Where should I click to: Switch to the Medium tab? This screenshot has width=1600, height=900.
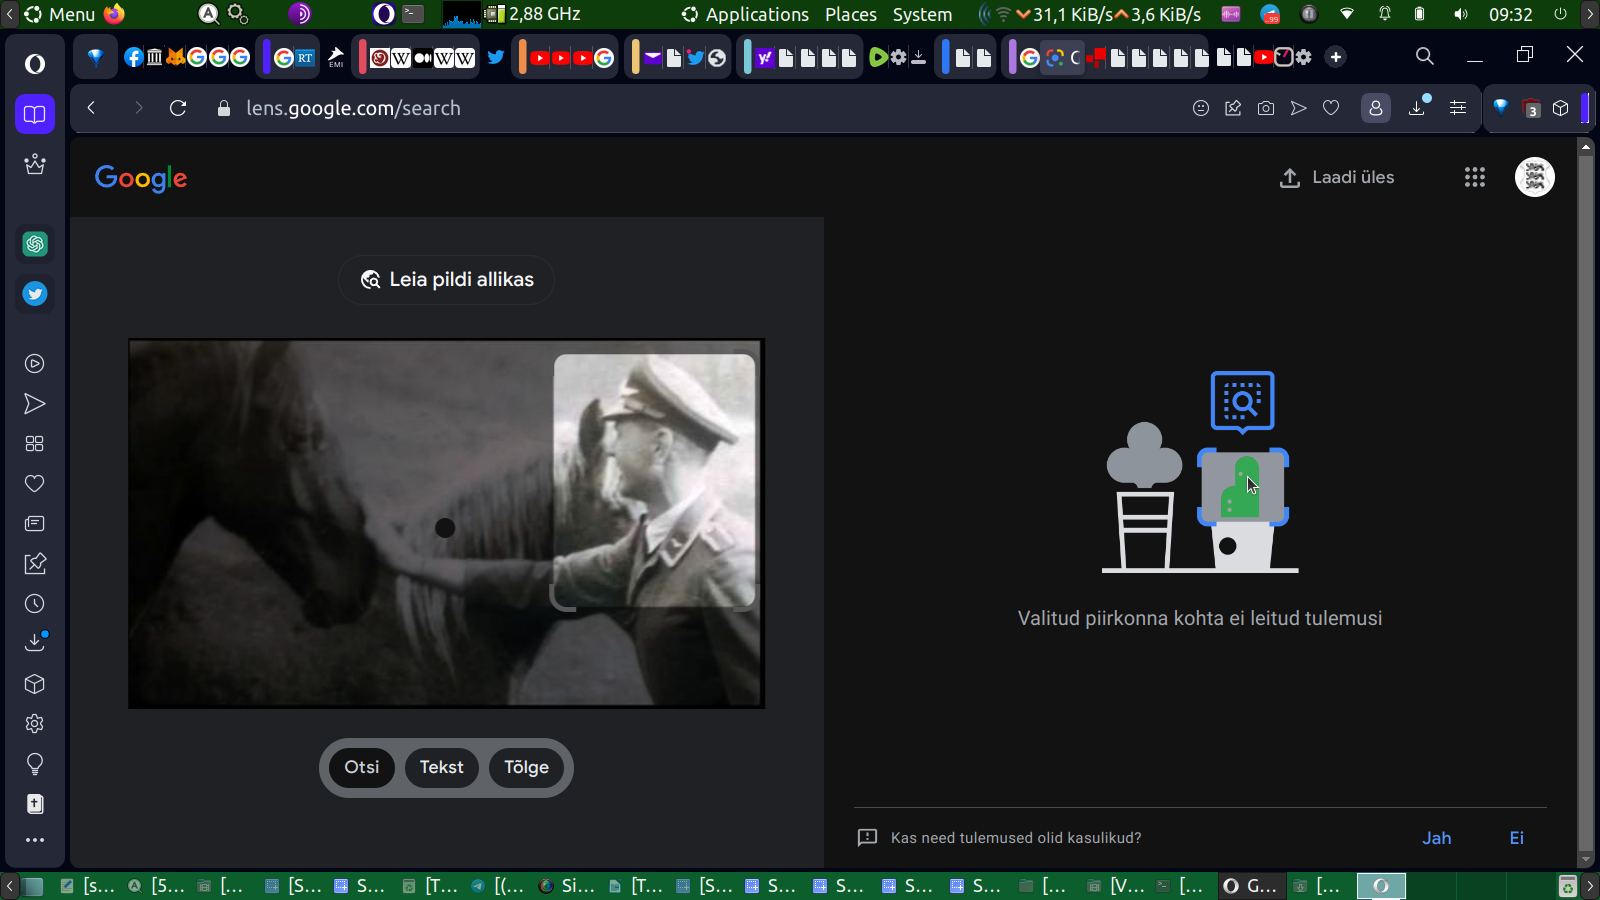coord(423,57)
